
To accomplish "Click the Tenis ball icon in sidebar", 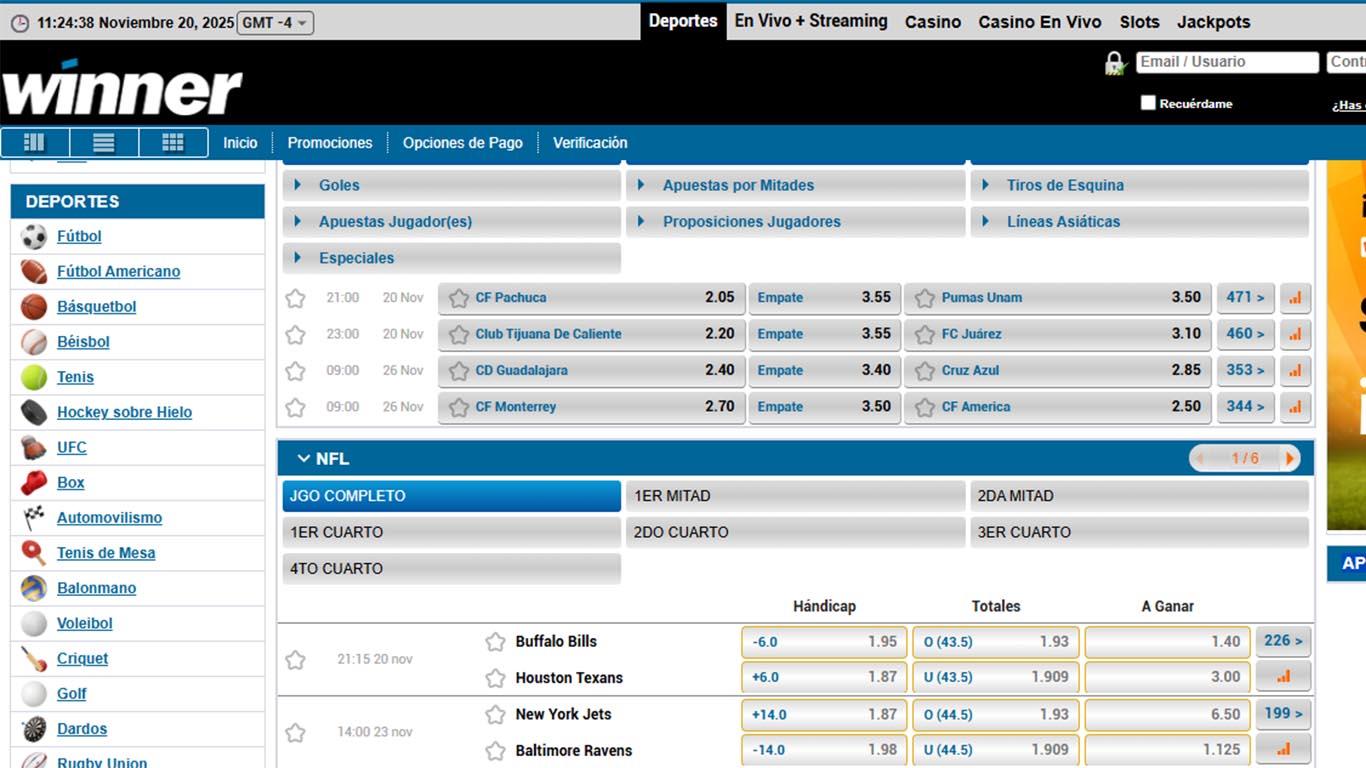I will coord(34,377).
